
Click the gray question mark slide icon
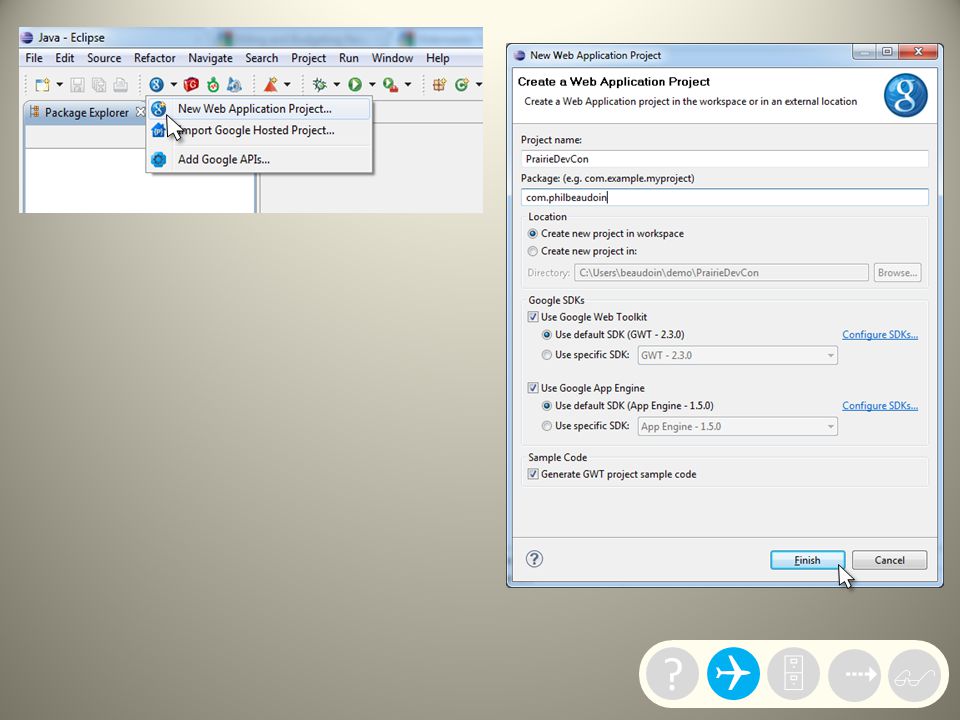point(672,673)
